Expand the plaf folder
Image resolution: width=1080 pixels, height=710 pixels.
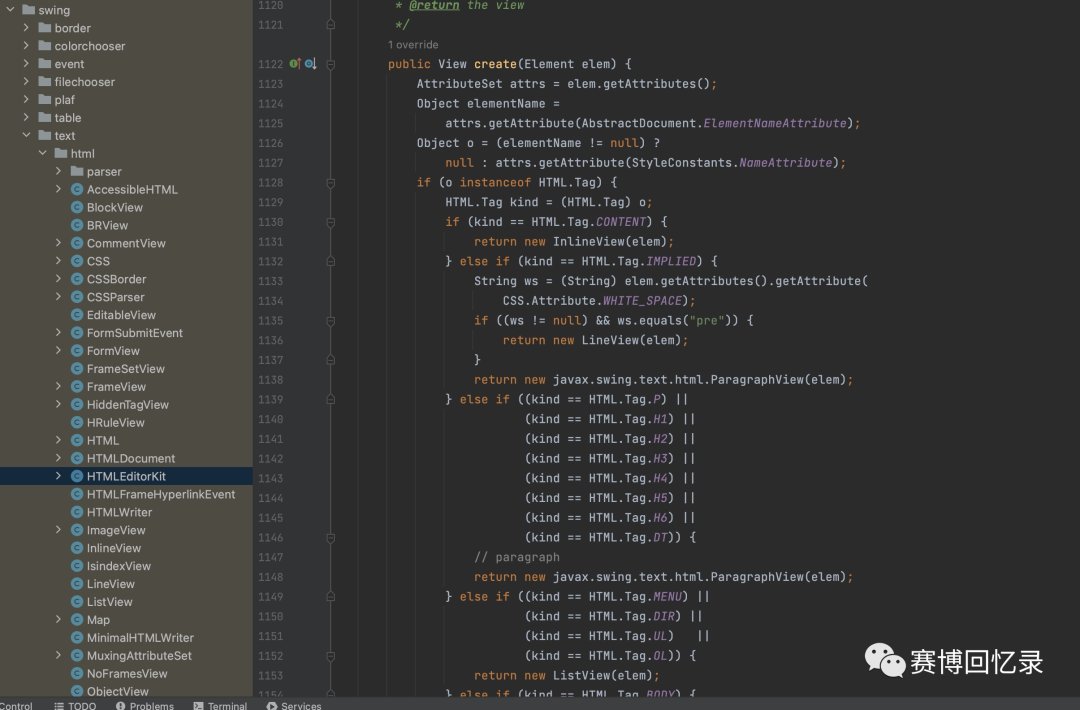[x=26, y=99]
